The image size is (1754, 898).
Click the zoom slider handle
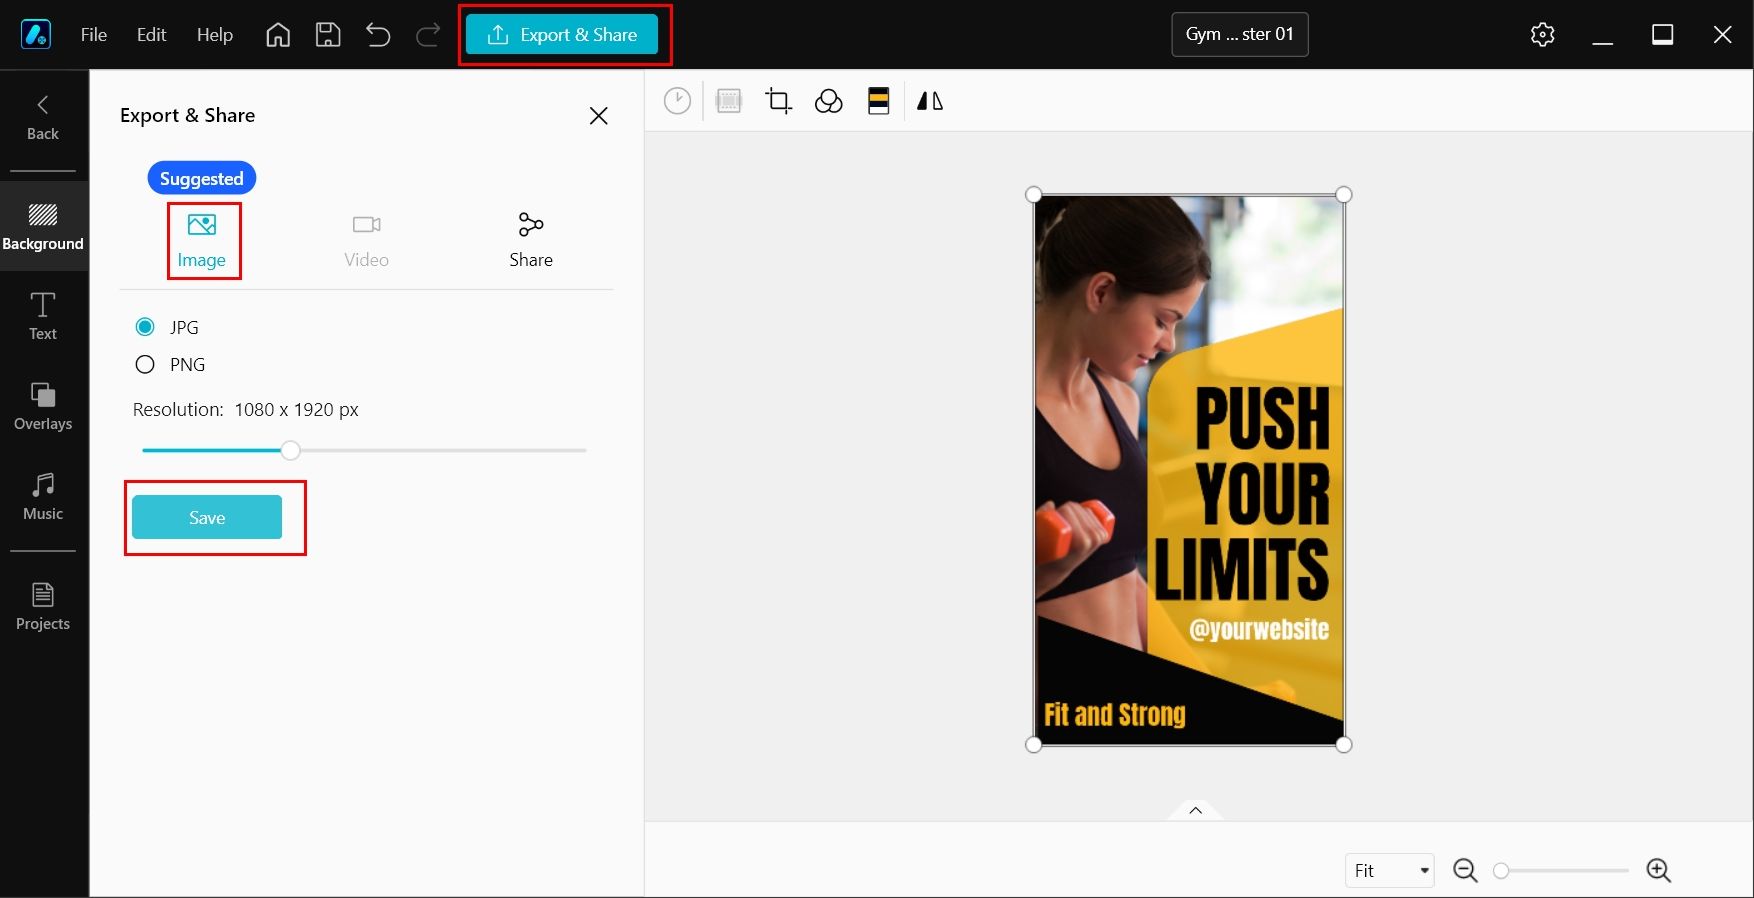tap(1501, 871)
